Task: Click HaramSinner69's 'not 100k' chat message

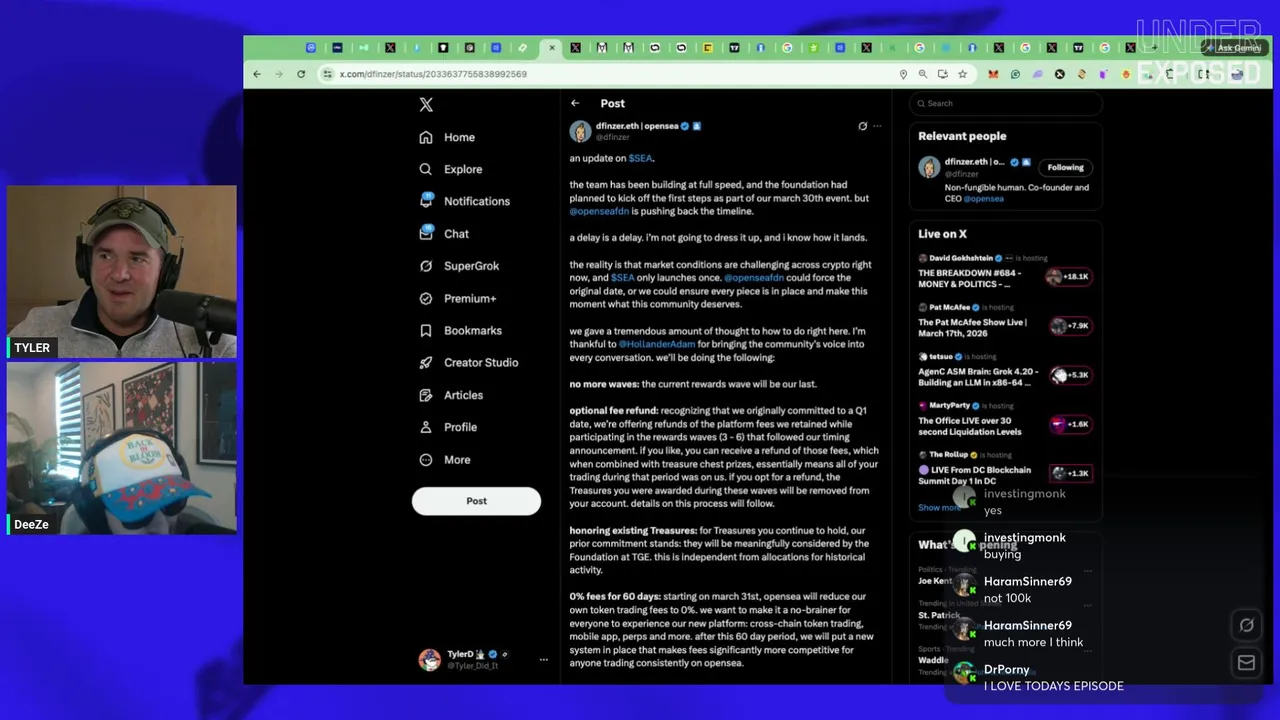Action: [1007, 598]
